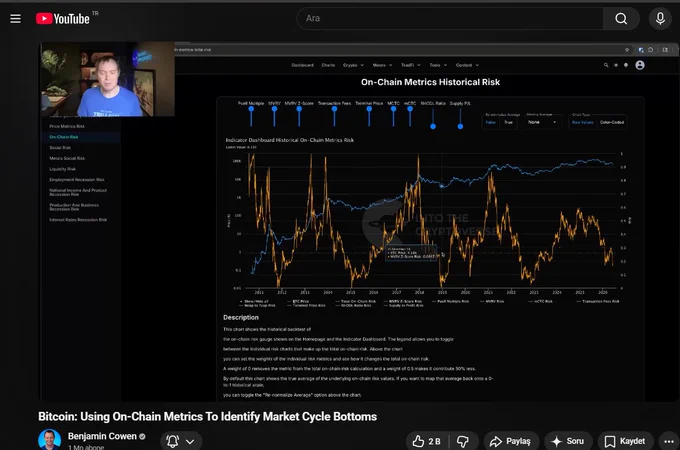Adjust the MVRV Z-Score weight slider

click(x=299, y=109)
